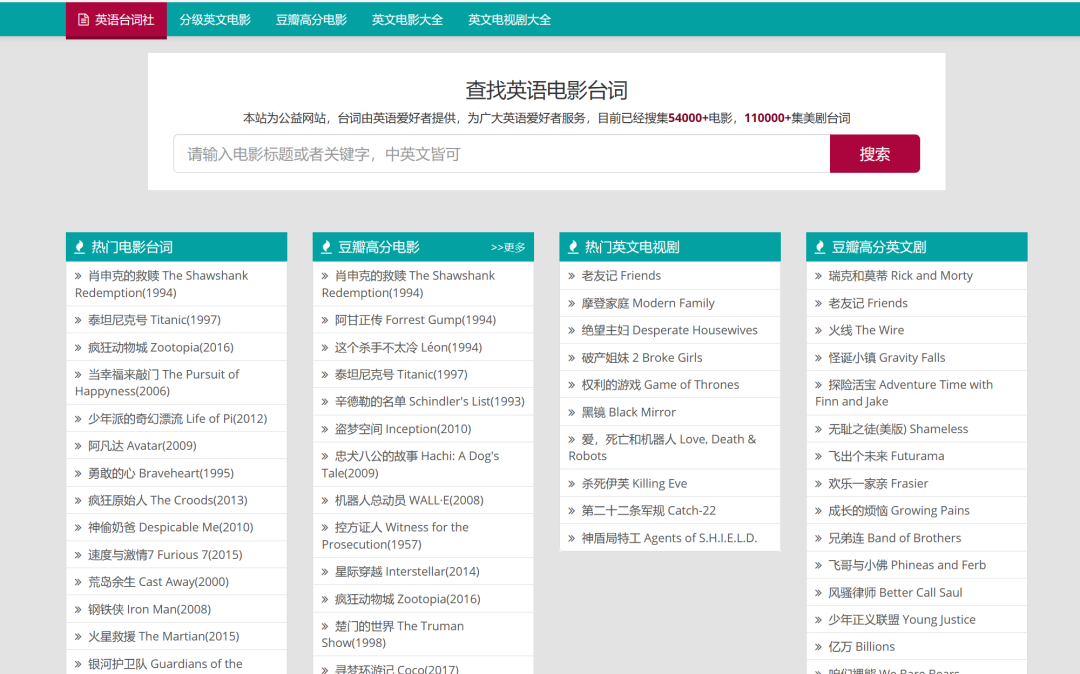Click the flame icon beside 豆瓣高分电影
Image resolution: width=1080 pixels, height=674 pixels.
(326, 247)
